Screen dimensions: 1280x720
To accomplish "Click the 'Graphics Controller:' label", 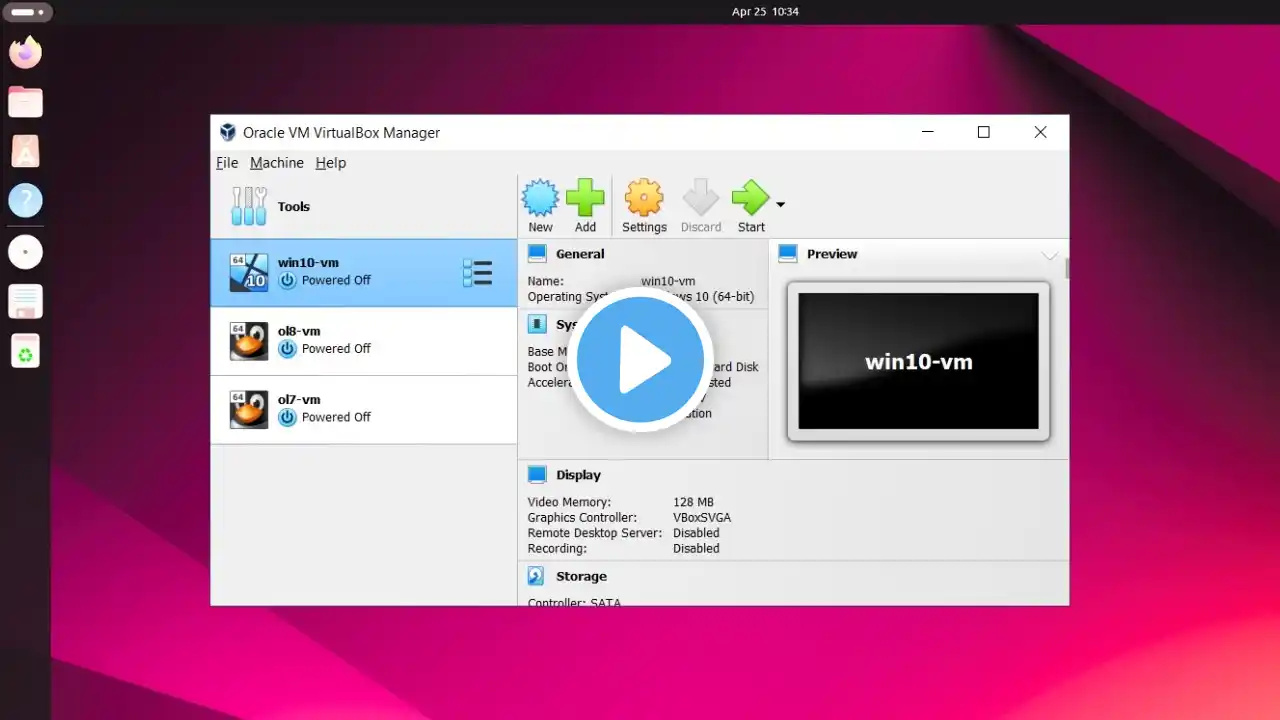I will (x=582, y=518).
